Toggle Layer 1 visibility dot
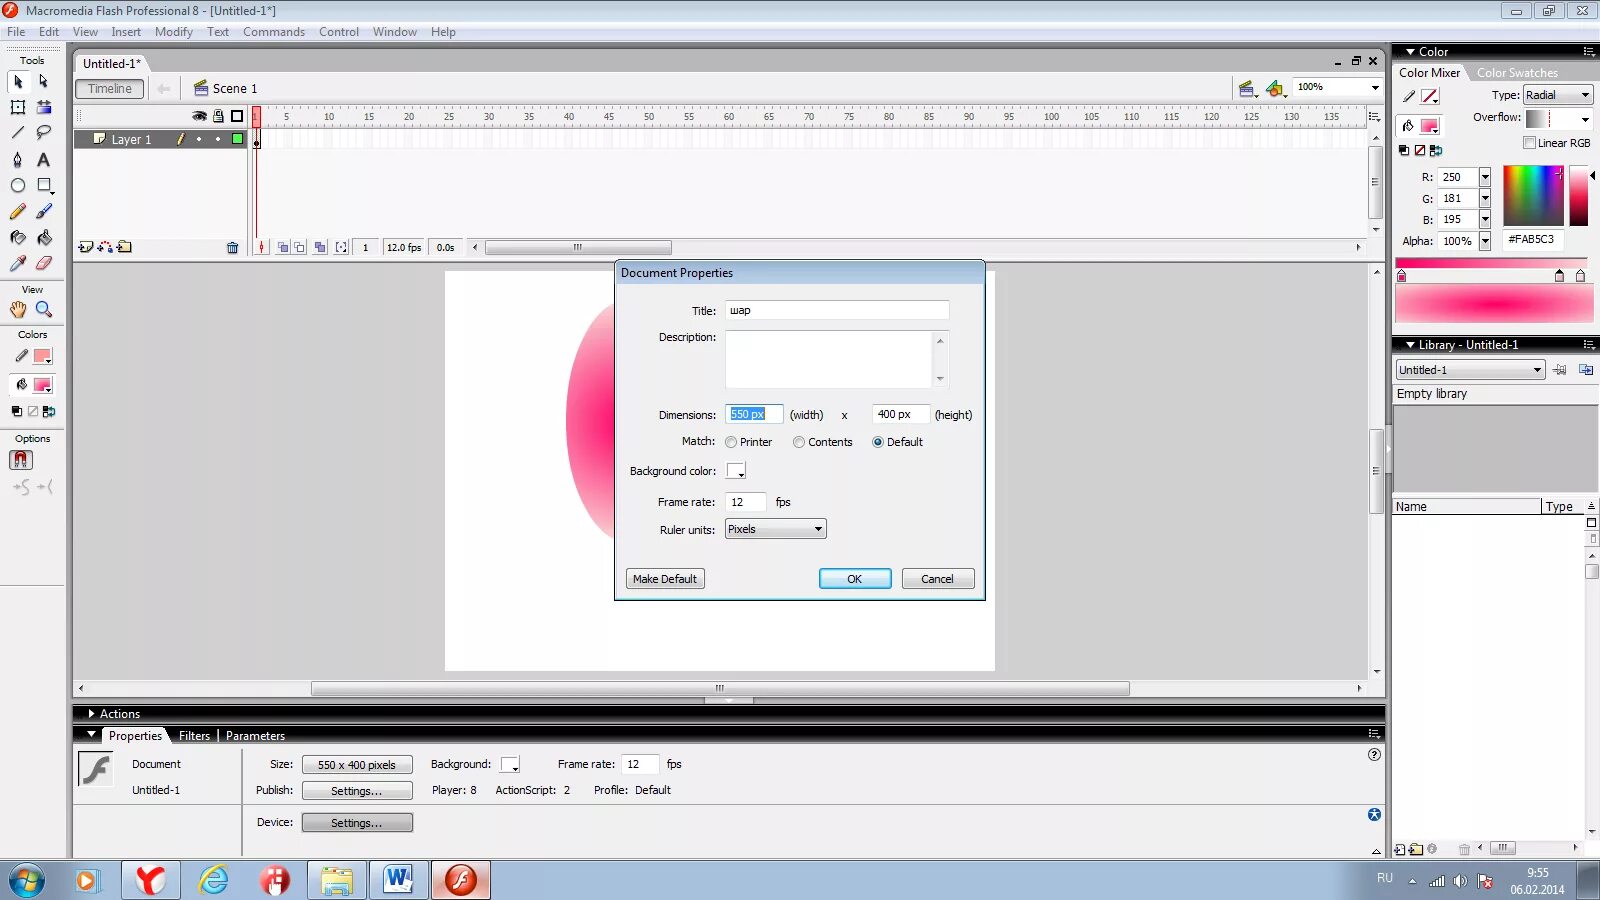1600x900 pixels. coord(199,140)
